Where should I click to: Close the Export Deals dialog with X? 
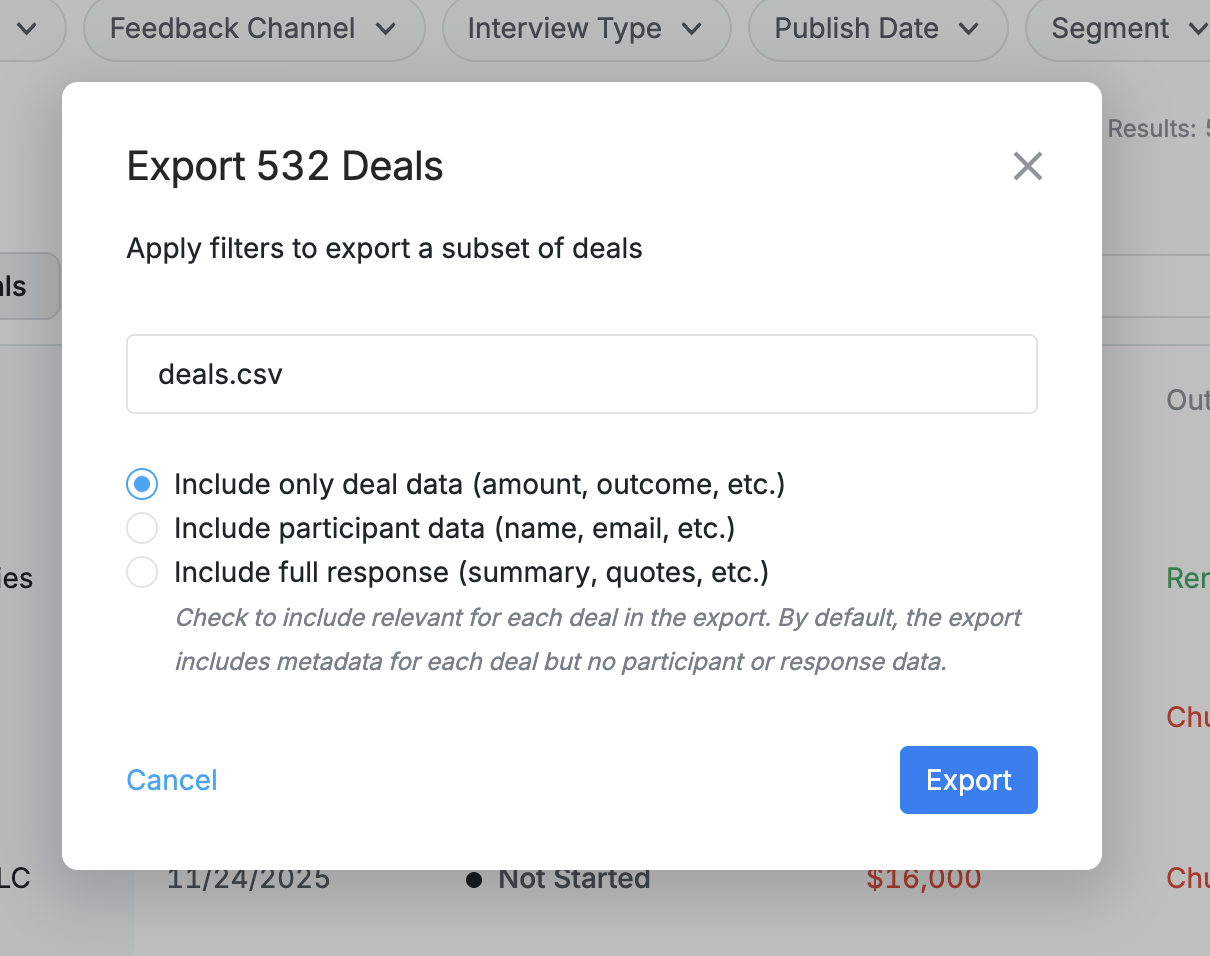click(x=1027, y=166)
